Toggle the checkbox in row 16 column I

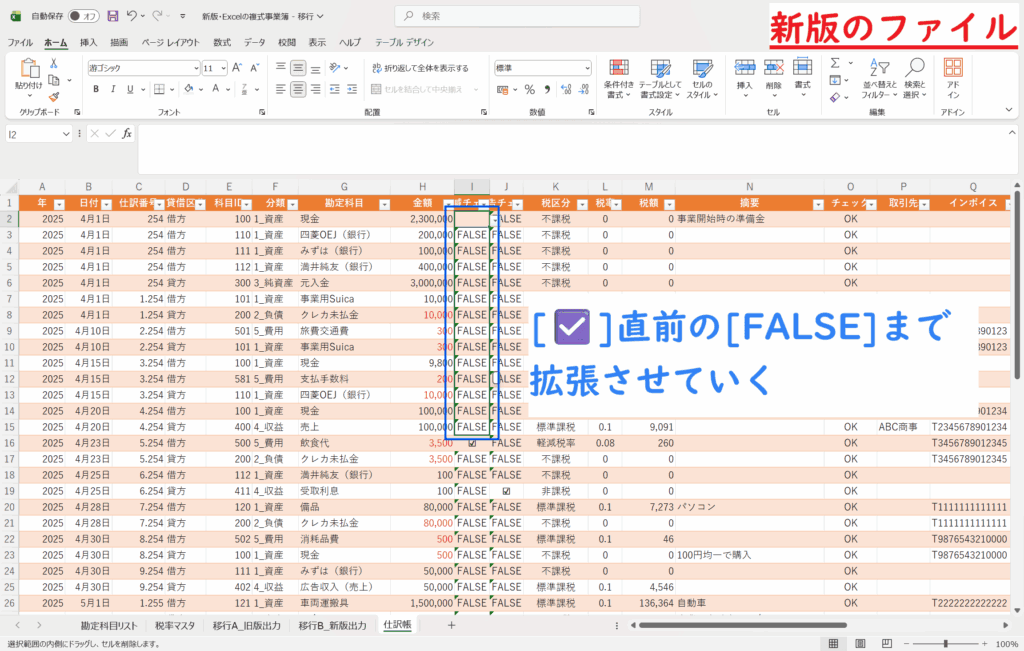[x=472, y=443]
